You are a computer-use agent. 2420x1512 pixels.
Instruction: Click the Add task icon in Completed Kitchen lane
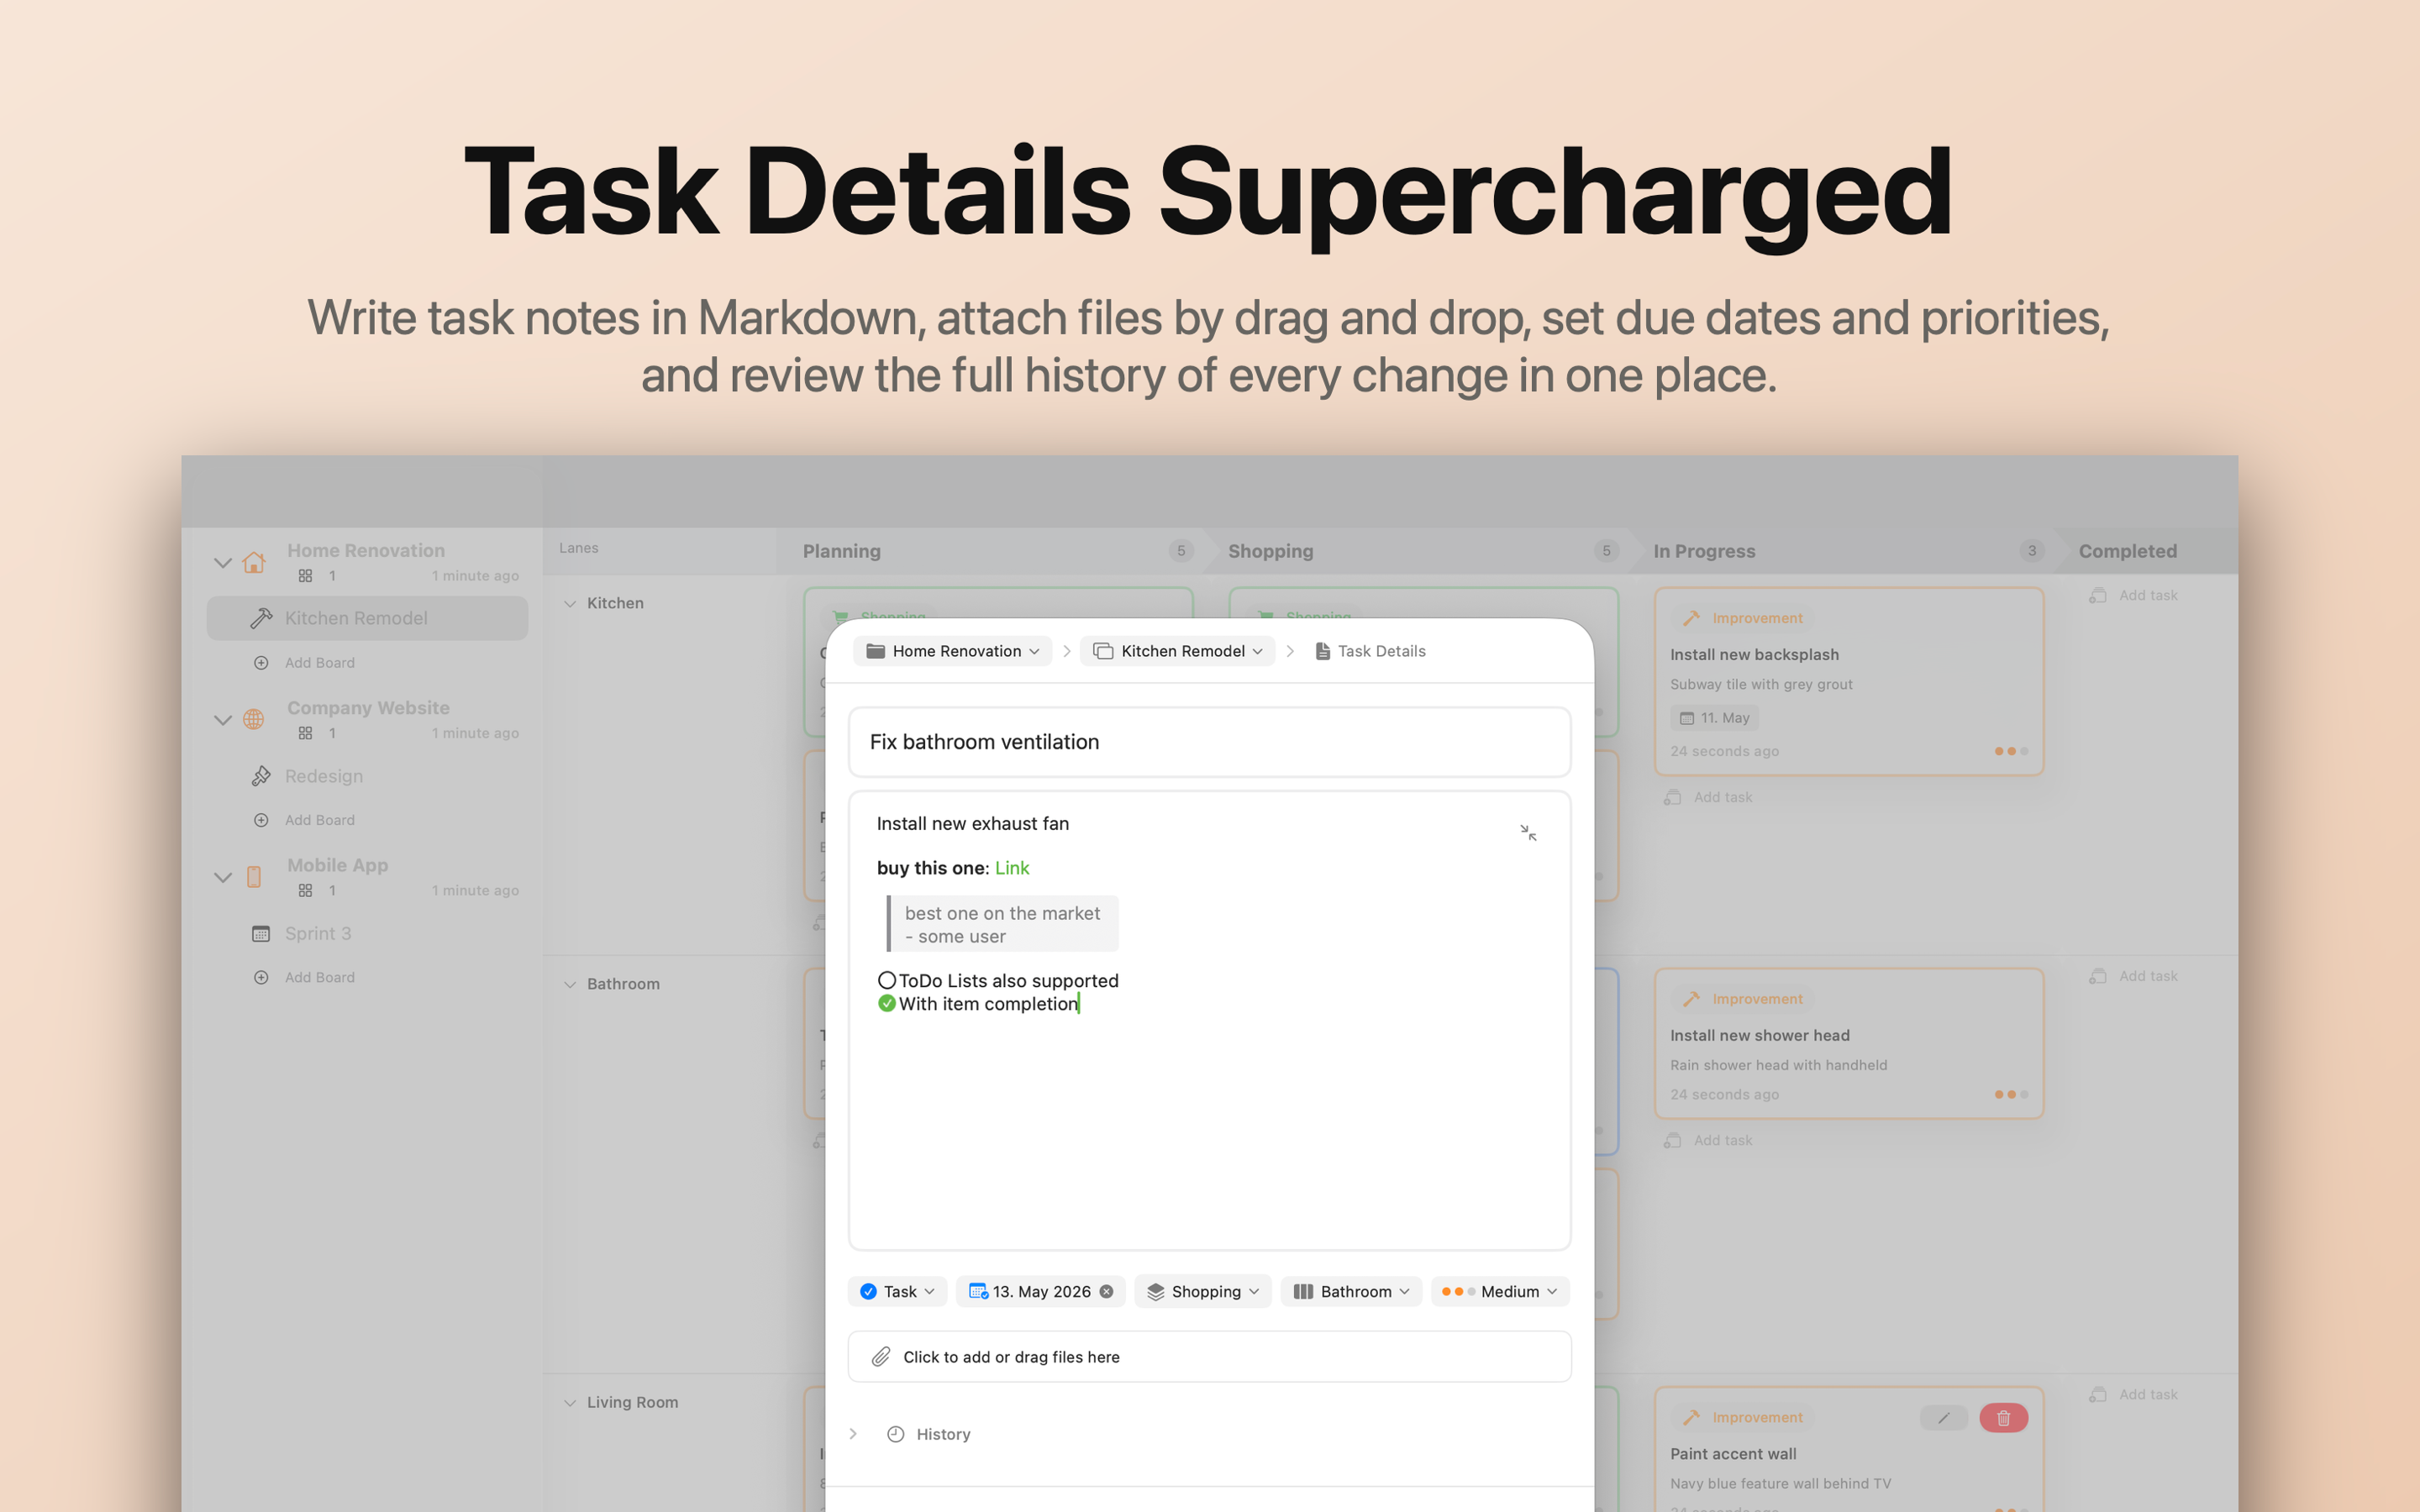click(2098, 595)
